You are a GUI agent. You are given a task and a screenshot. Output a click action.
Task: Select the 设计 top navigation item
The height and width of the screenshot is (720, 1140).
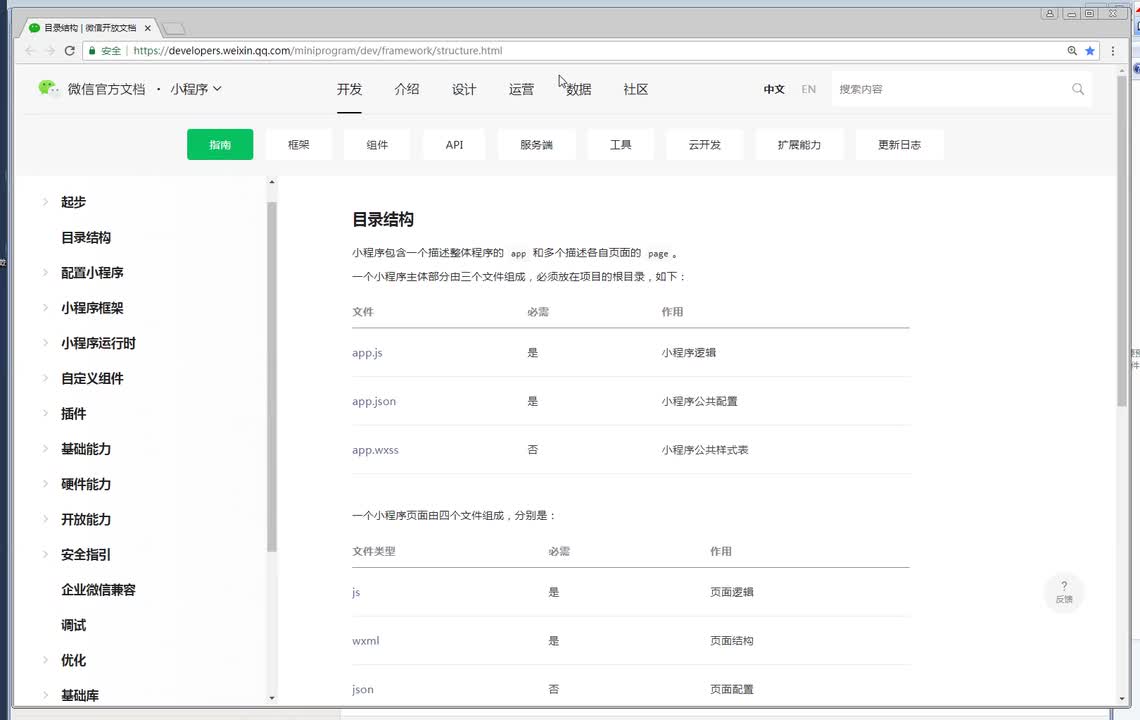[x=464, y=89]
